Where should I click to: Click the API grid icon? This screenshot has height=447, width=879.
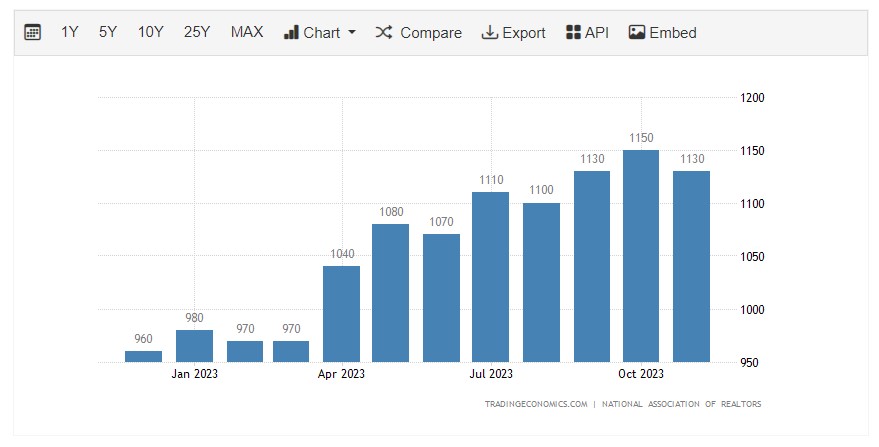click(573, 32)
